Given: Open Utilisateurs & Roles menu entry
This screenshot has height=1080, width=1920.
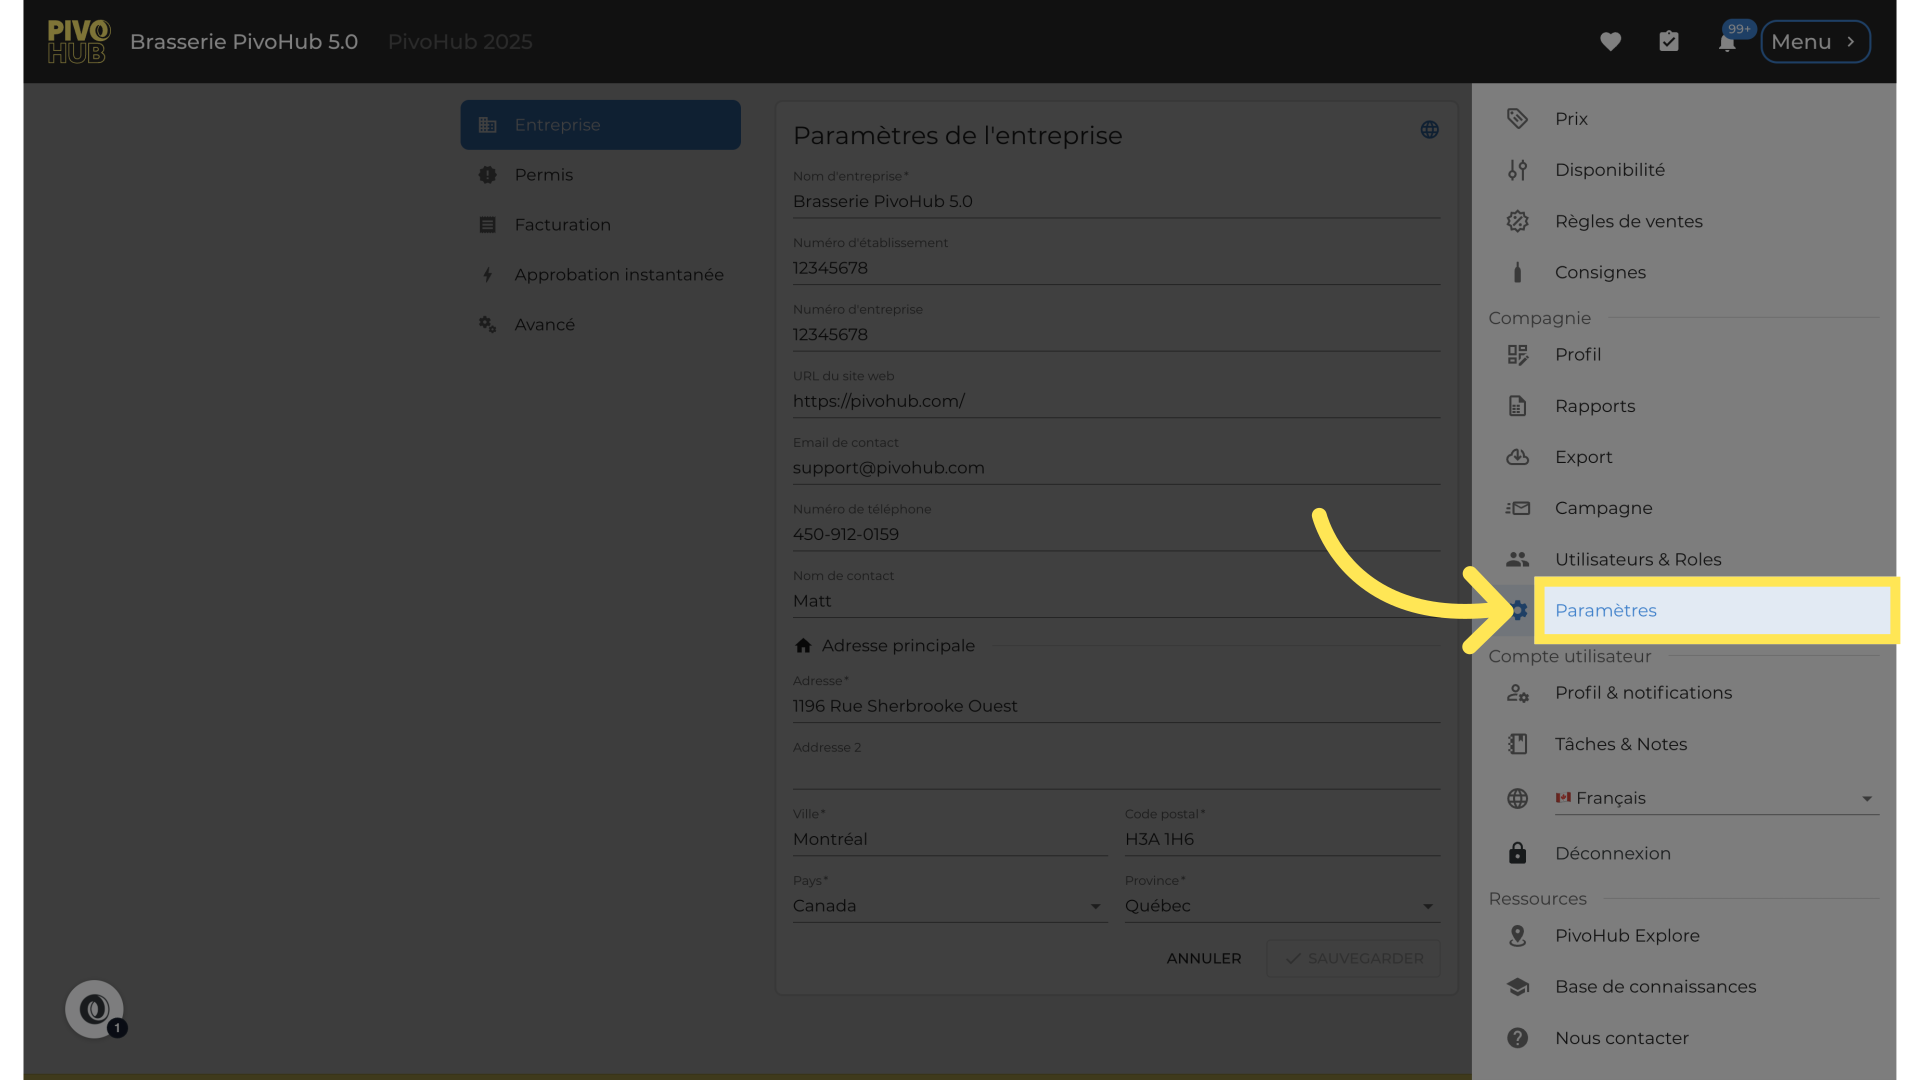Looking at the screenshot, I should [x=1683, y=559].
